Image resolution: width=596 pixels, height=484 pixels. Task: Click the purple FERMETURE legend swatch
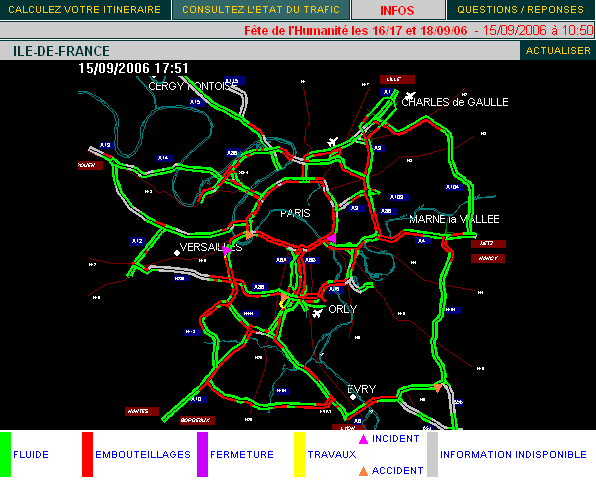click(x=202, y=454)
